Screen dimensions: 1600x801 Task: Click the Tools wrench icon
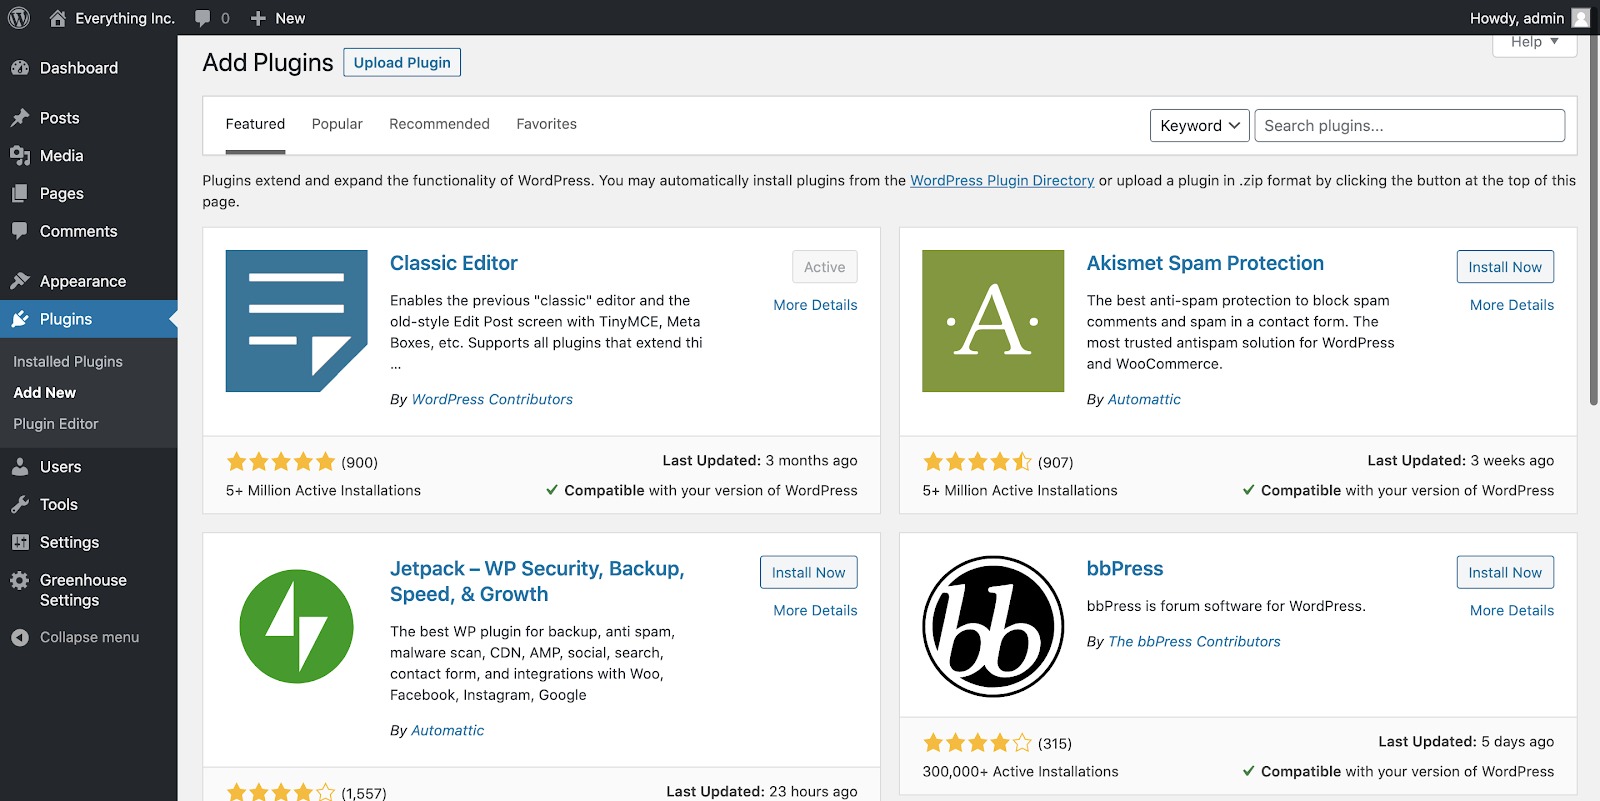click(20, 505)
